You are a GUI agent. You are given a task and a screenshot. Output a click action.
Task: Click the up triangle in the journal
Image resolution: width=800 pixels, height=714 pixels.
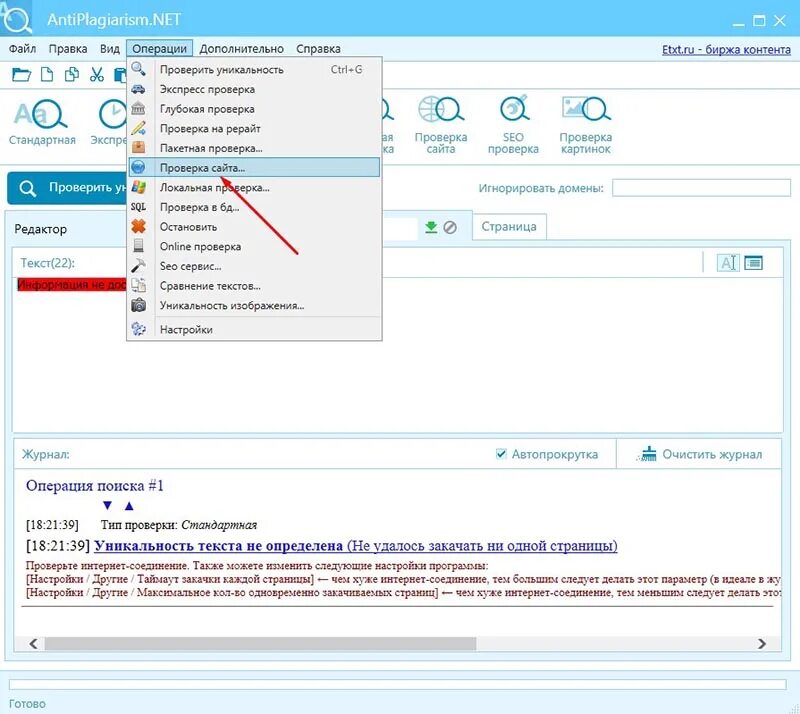[129, 505]
